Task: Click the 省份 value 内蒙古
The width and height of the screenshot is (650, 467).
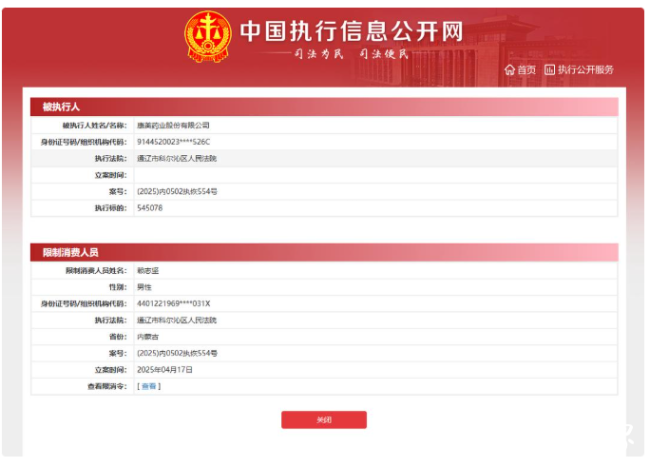Action: pos(148,336)
